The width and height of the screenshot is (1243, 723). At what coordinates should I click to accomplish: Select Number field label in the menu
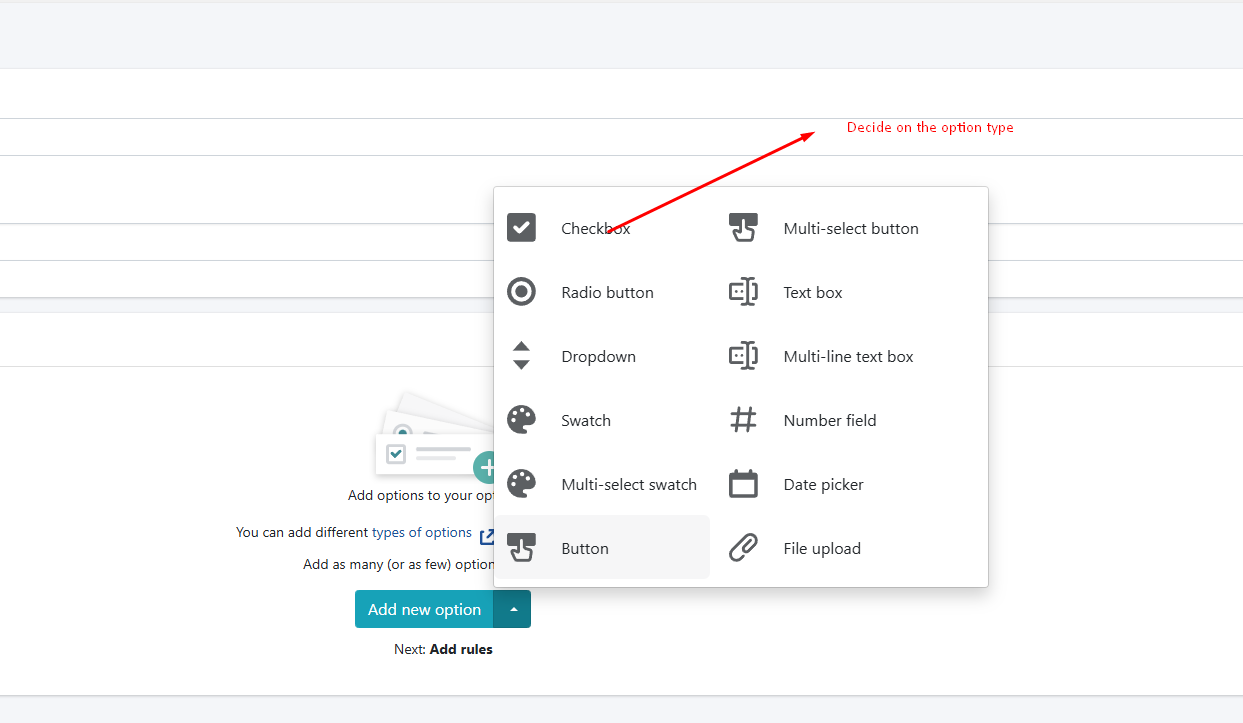point(830,420)
